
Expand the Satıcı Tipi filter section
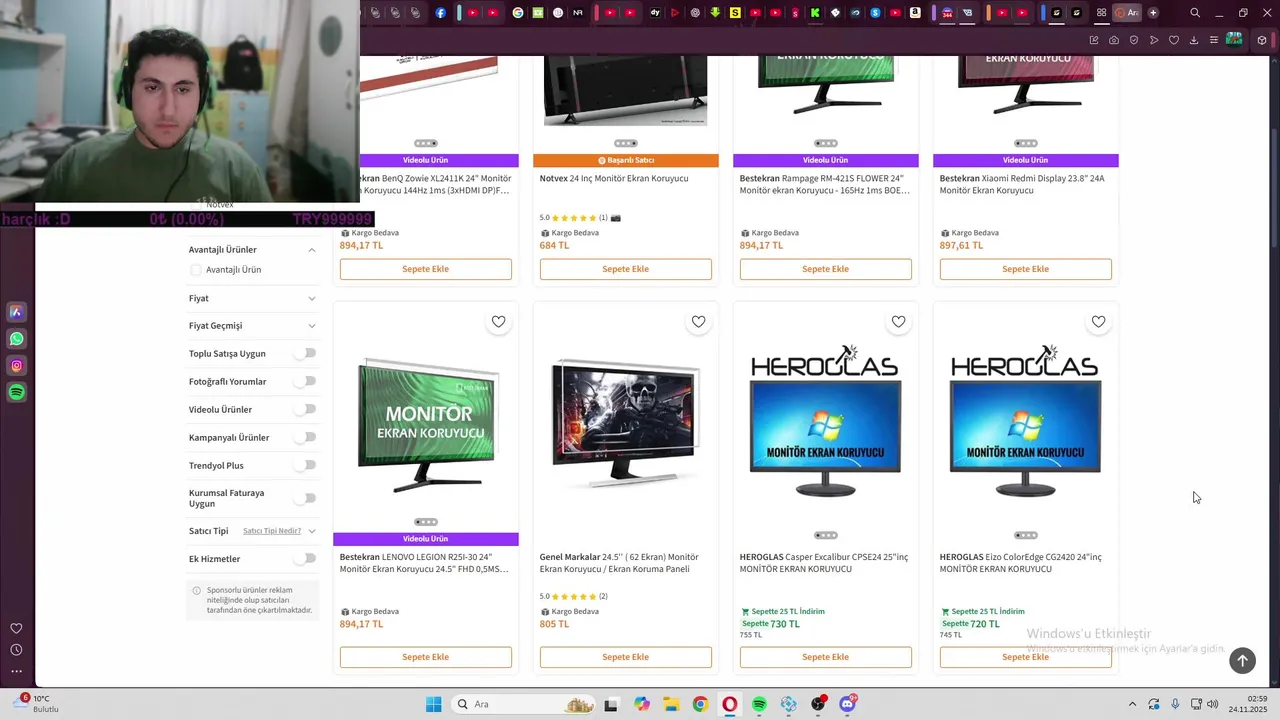pos(312,531)
